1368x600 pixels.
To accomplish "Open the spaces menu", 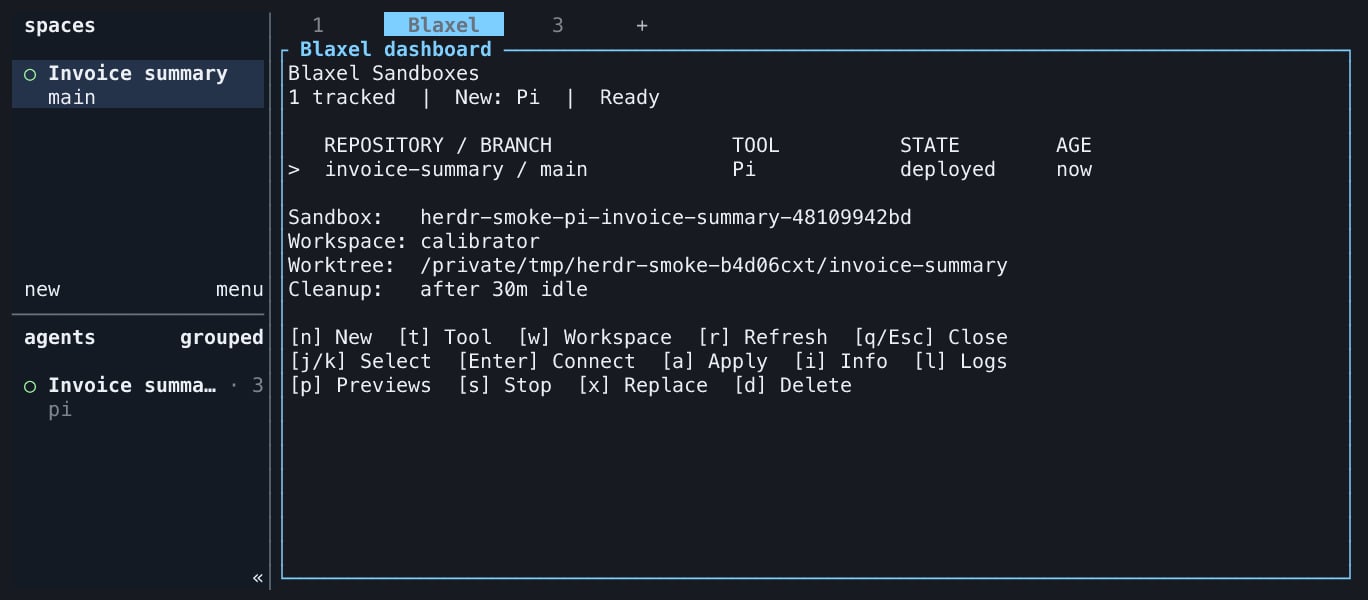I will [x=240, y=290].
